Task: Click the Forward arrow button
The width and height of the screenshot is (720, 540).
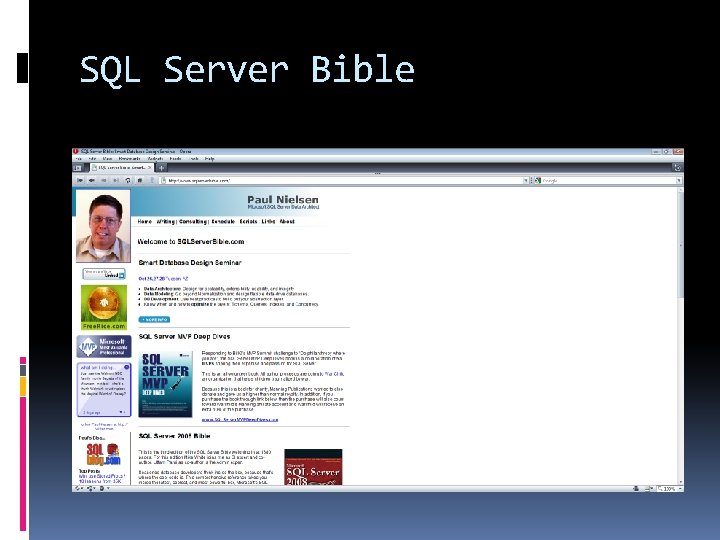Action: 104,180
